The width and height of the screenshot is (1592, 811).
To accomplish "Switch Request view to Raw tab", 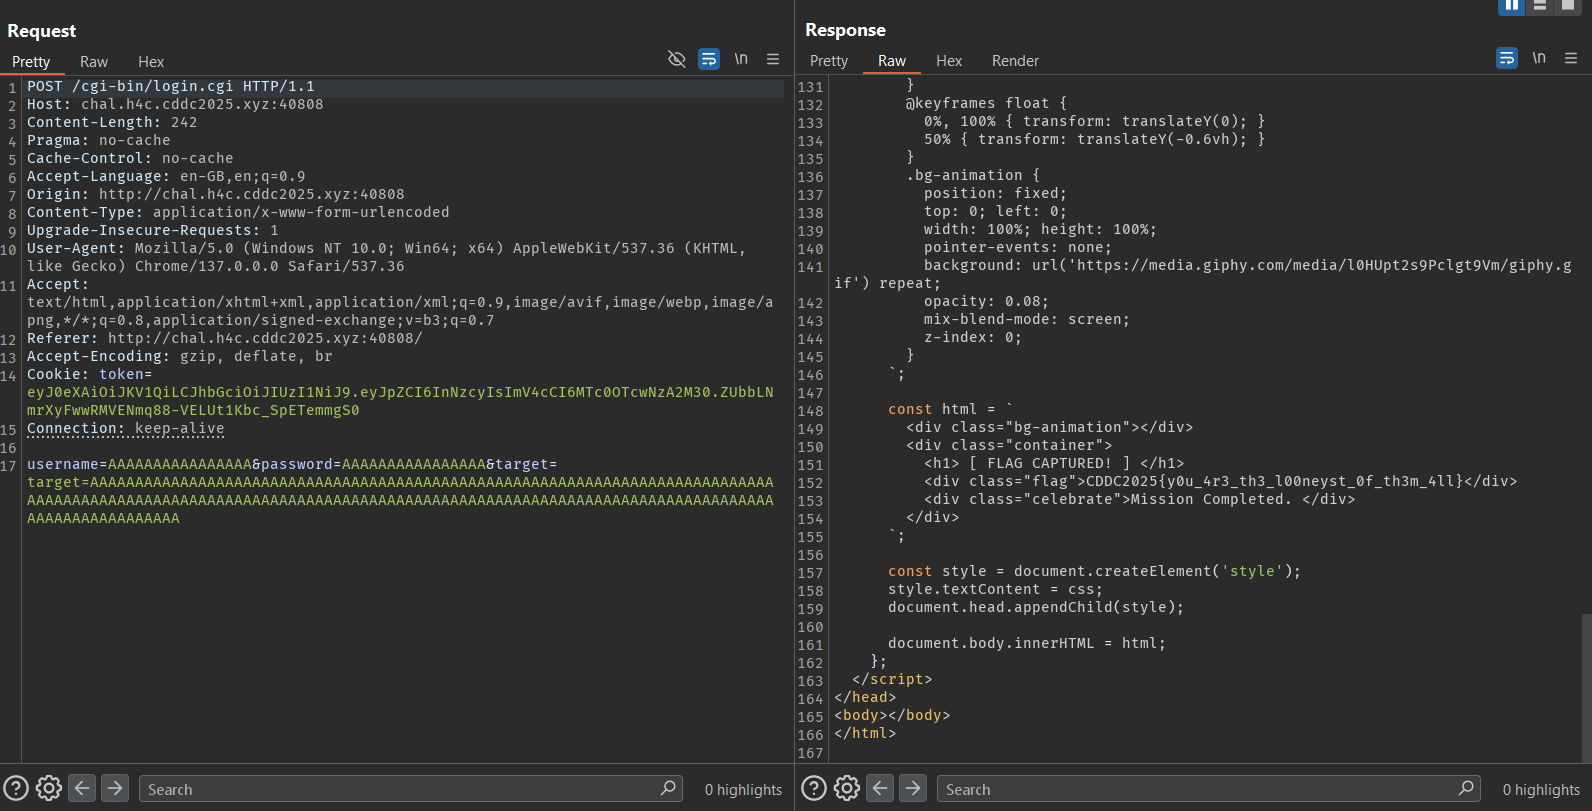I will click(x=94, y=62).
